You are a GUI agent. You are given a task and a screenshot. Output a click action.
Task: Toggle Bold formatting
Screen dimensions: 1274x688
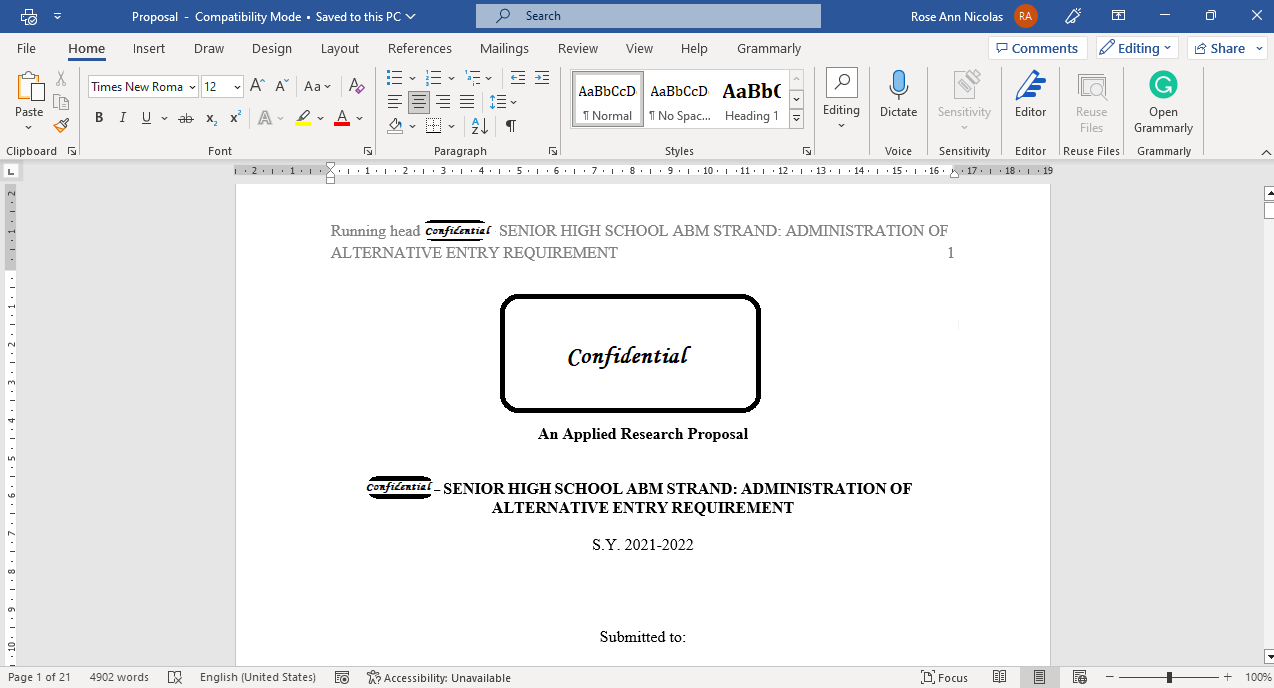click(x=99, y=118)
